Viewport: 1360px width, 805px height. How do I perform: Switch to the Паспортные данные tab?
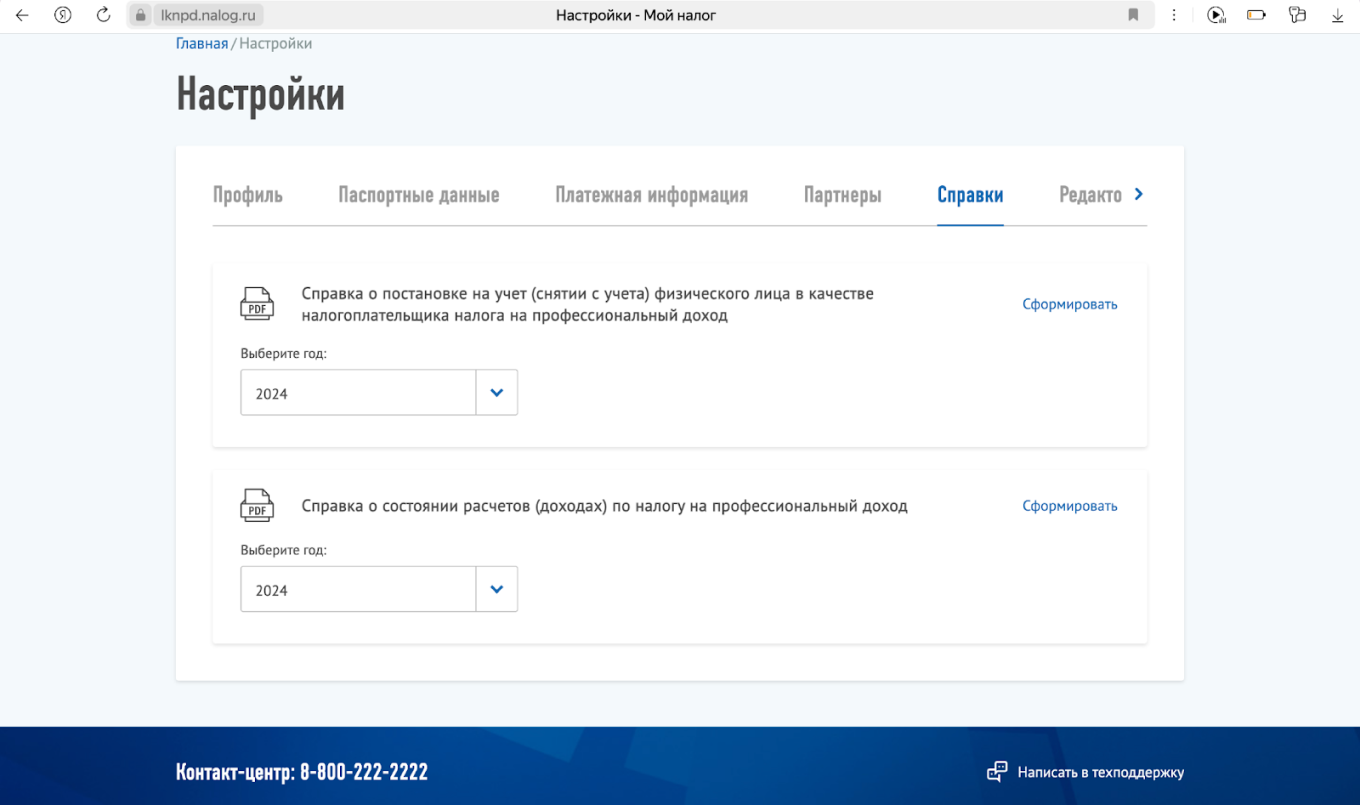click(419, 195)
